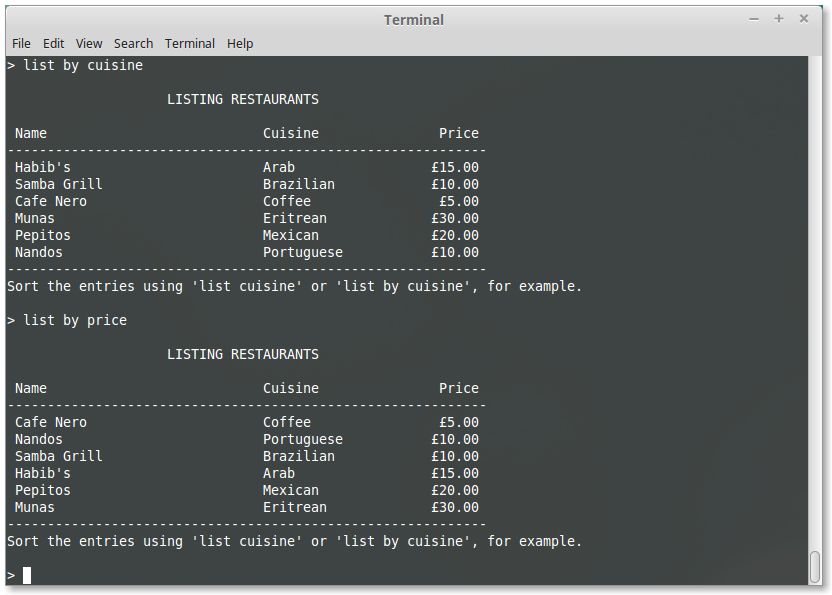Click Samba Grill in the cuisine-sorted list
This screenshot has width=832, height=595.
click(58, 184)
